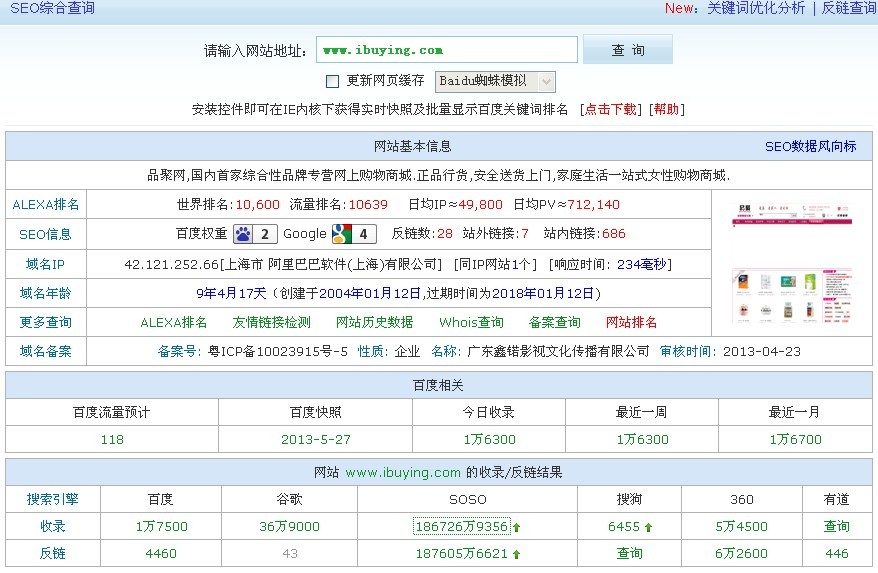The height and width of the screenshot is (573, 878).
Task: Toggle the 更新网页缓存 checkbox
Action: coord(333,82)
